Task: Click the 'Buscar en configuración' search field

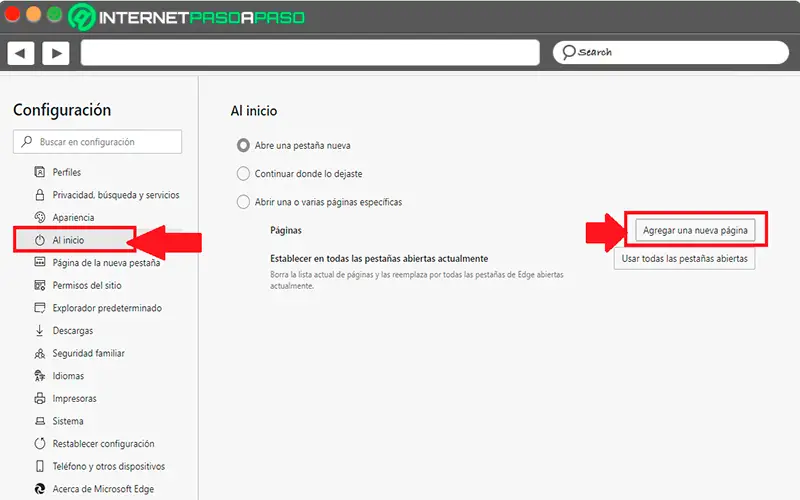Action: [97, 141]
